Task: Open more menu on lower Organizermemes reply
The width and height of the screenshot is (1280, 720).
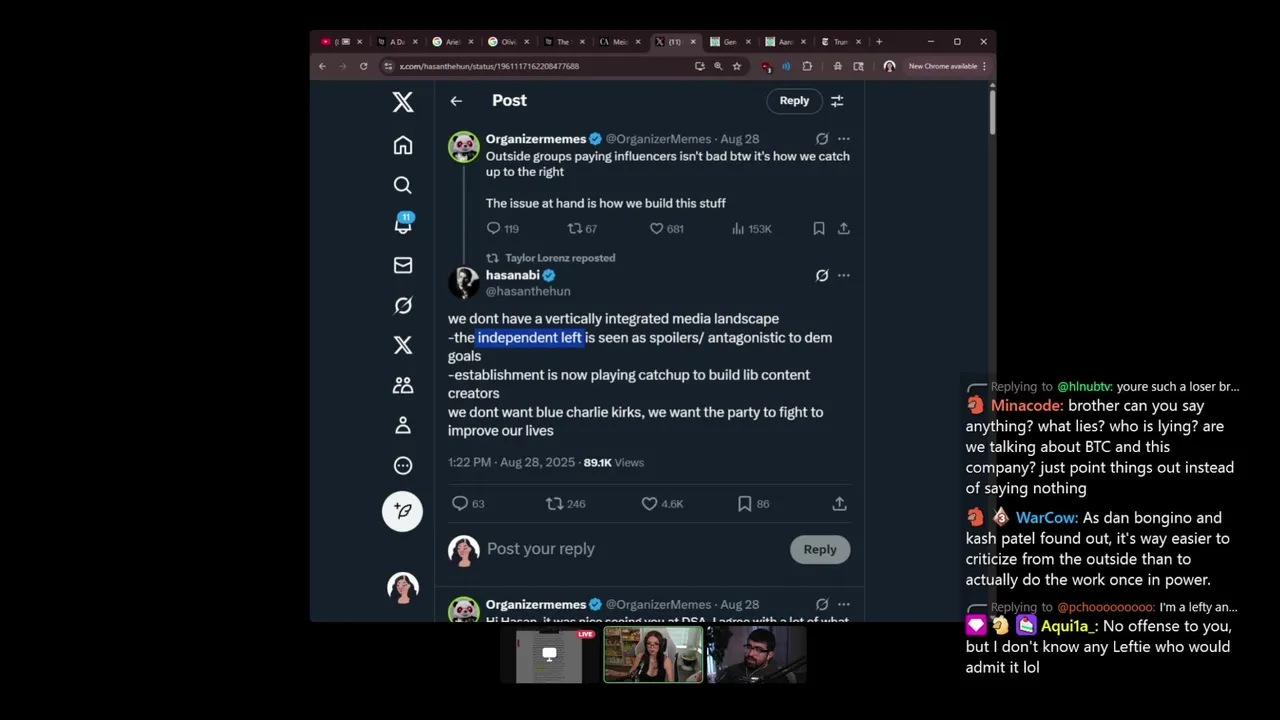Action: pyautogui.click(x=844, y=604)
